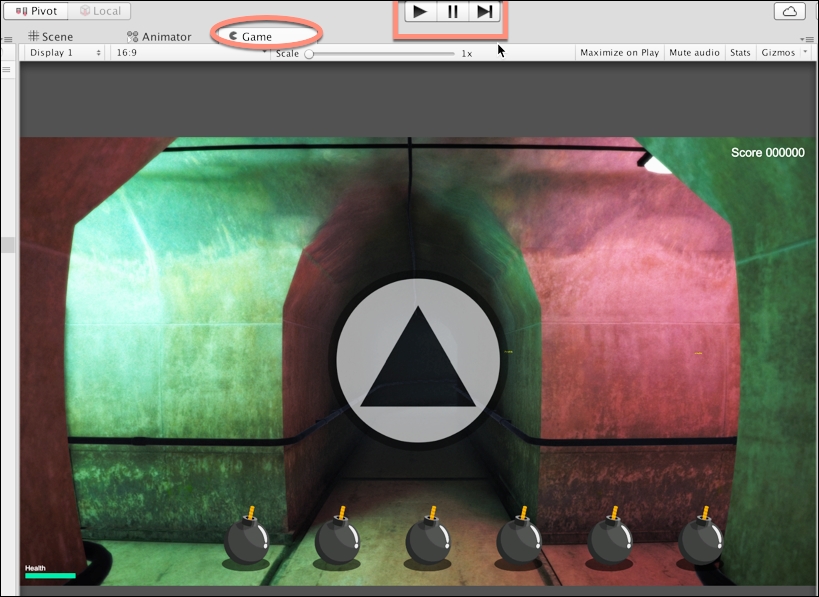Expand the Gizmos dropdown arrow
This screenshot has width=819, height=597.
[x=805, y=51]
